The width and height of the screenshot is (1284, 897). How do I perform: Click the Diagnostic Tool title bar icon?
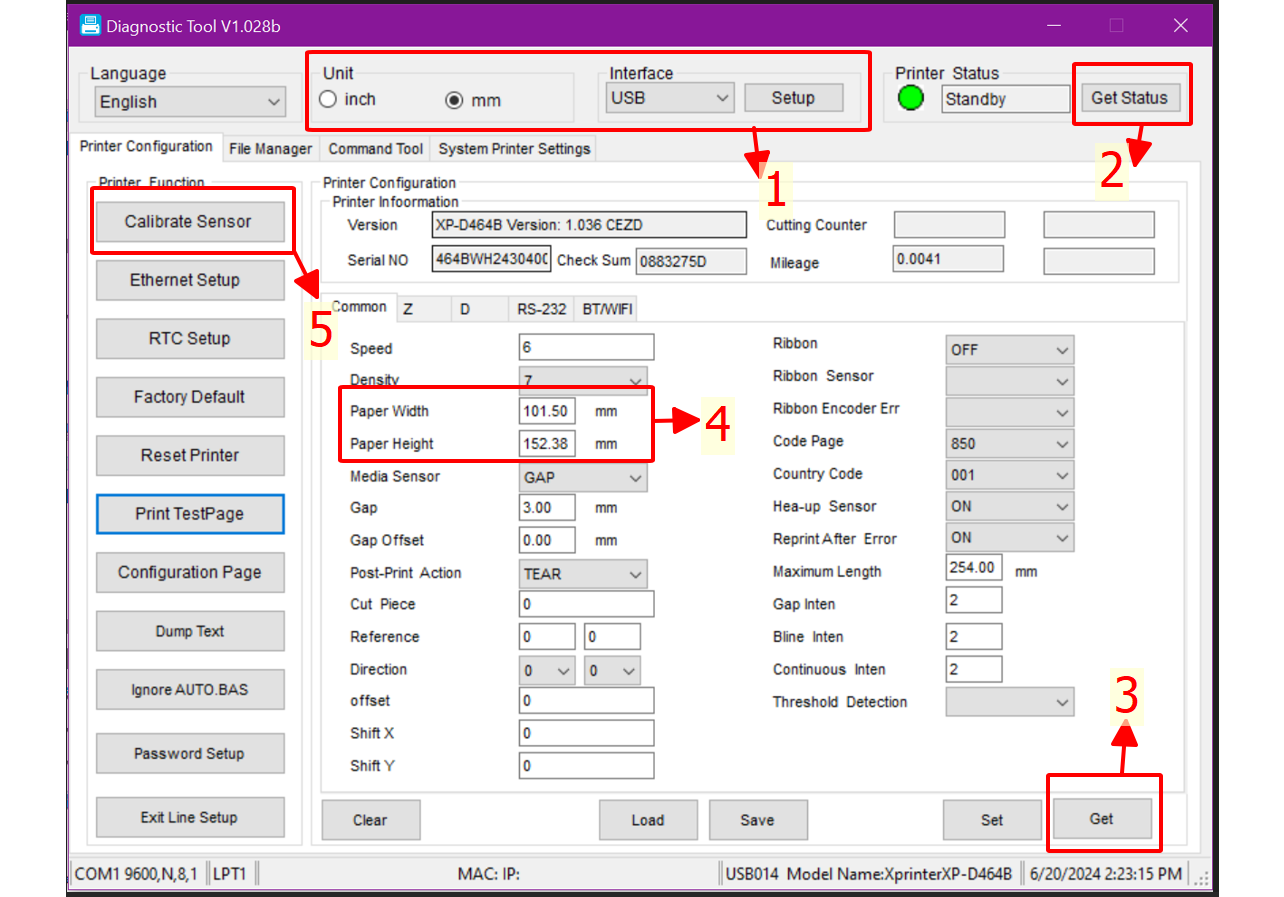pos(90,25)
